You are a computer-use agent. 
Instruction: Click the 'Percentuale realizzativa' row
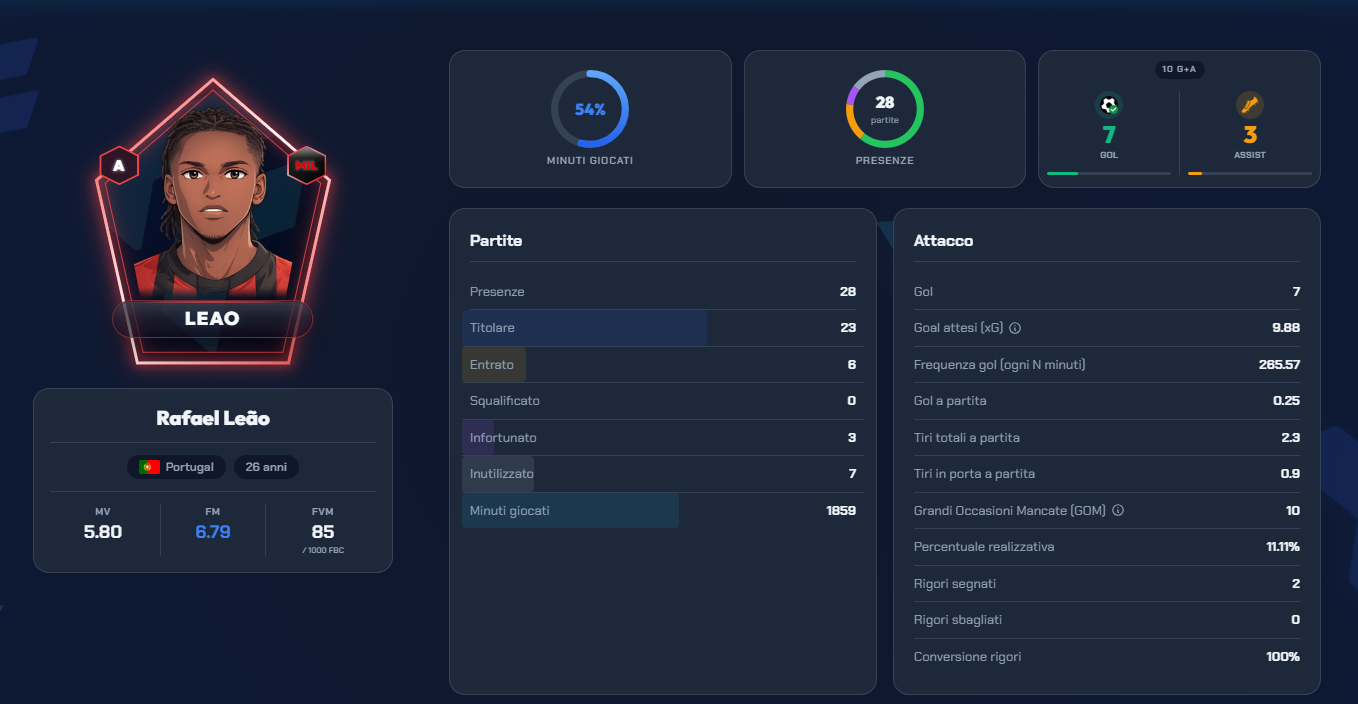(x=1107, y=547)
